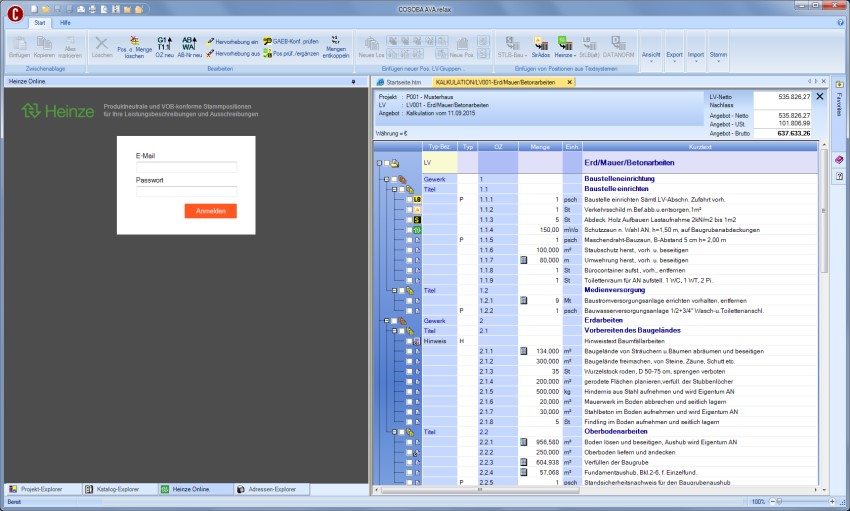Click the Passwort input field

186,191
